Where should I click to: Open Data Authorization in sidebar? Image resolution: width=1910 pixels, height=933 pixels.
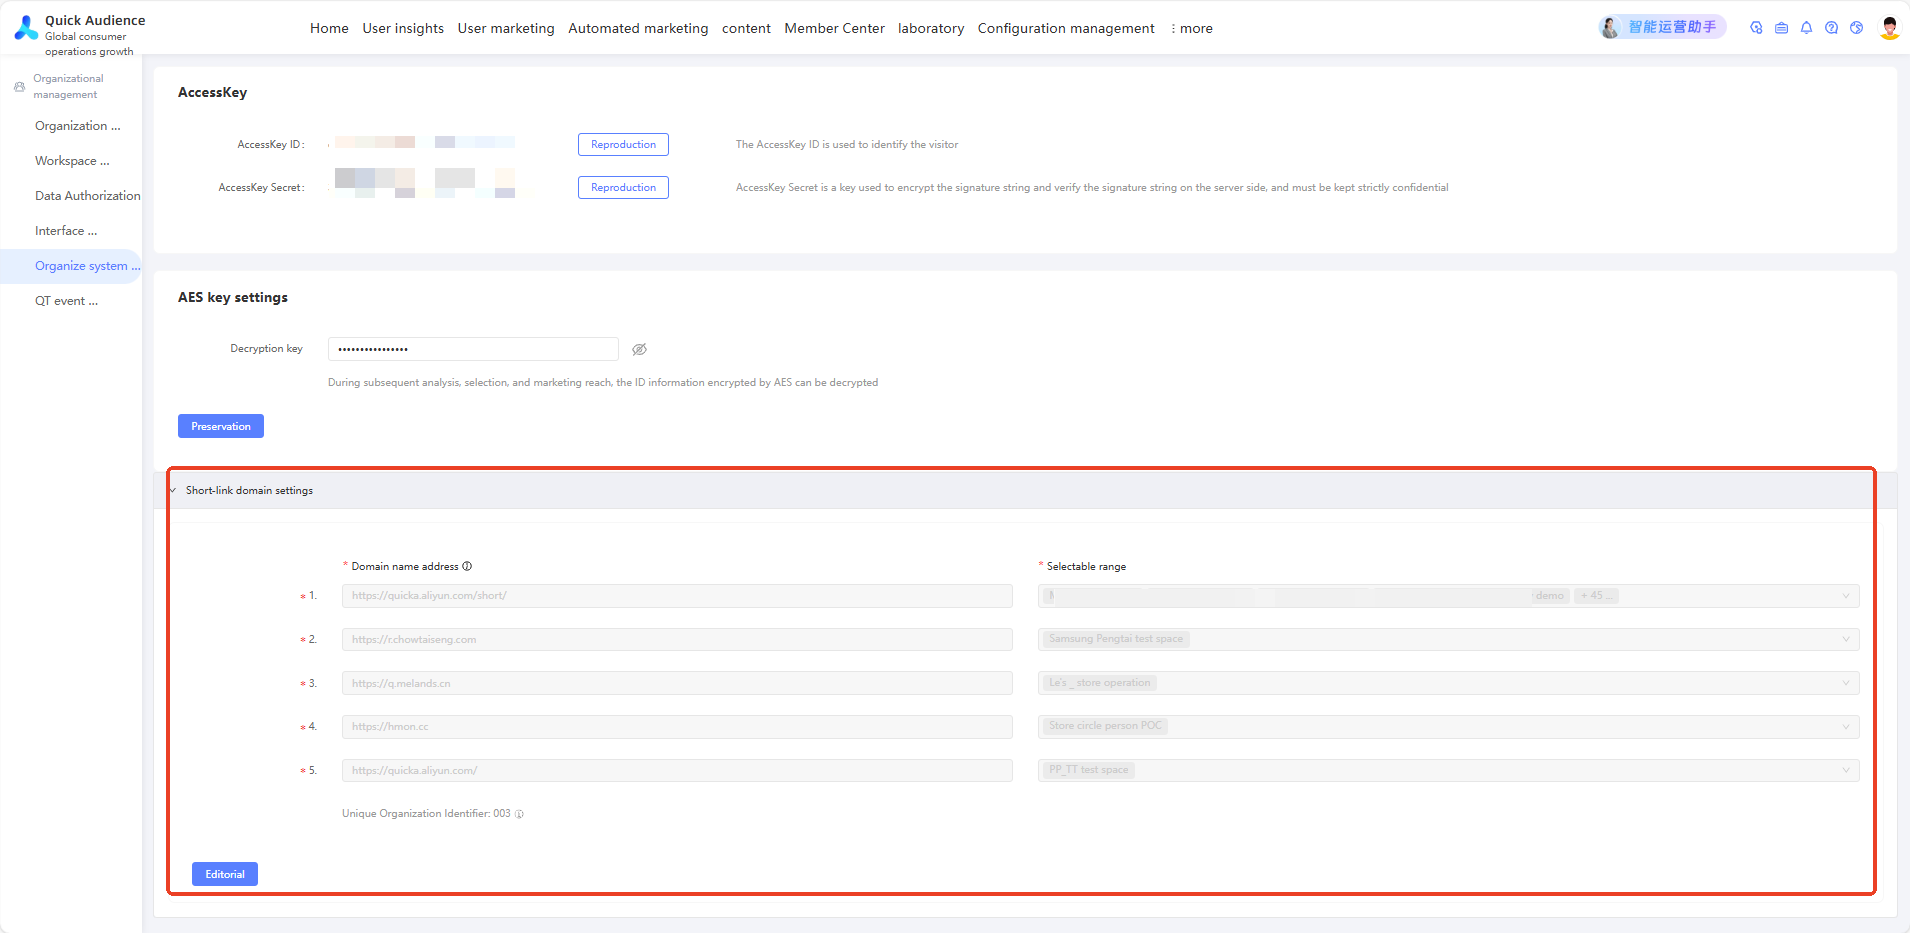click(x=87, y=196)
